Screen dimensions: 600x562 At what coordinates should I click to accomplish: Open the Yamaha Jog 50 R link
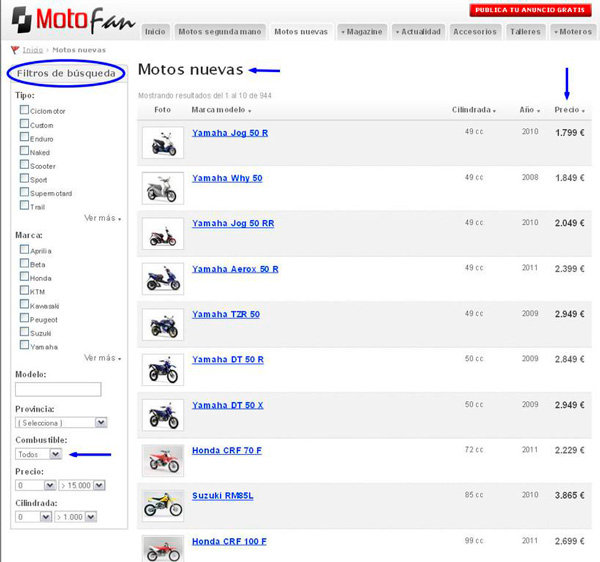click(x=230, y=133)
